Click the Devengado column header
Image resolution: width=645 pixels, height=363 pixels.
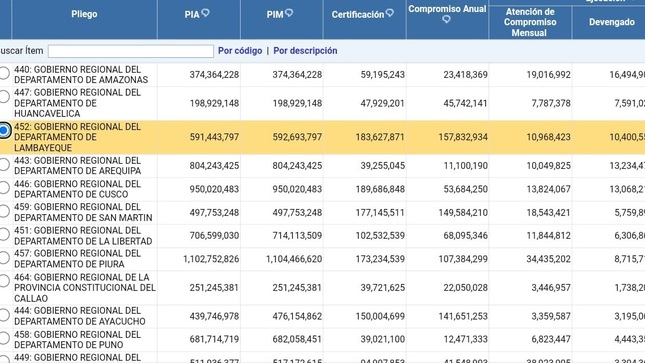611,22
